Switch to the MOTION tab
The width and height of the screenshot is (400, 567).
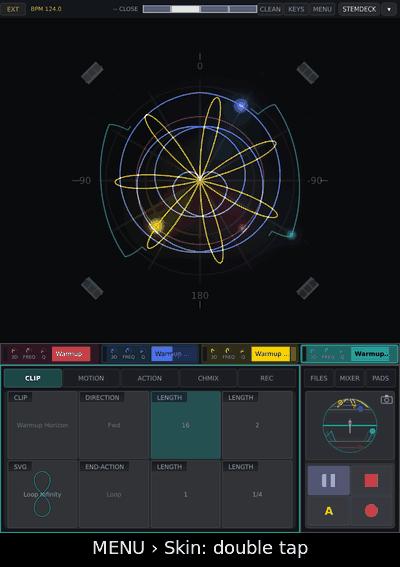coord(91,378)
